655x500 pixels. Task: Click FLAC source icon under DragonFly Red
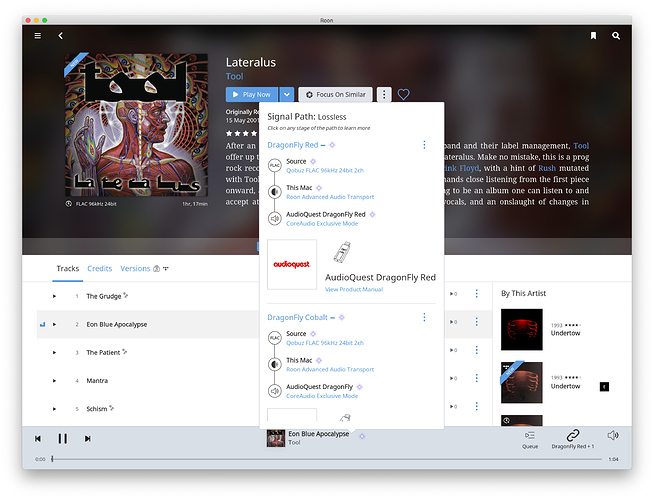click(274, 165)
